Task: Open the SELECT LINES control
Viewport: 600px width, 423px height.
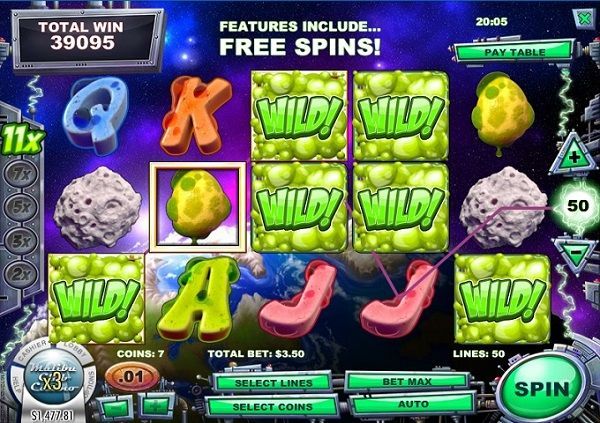Action: tap(273, 383)
